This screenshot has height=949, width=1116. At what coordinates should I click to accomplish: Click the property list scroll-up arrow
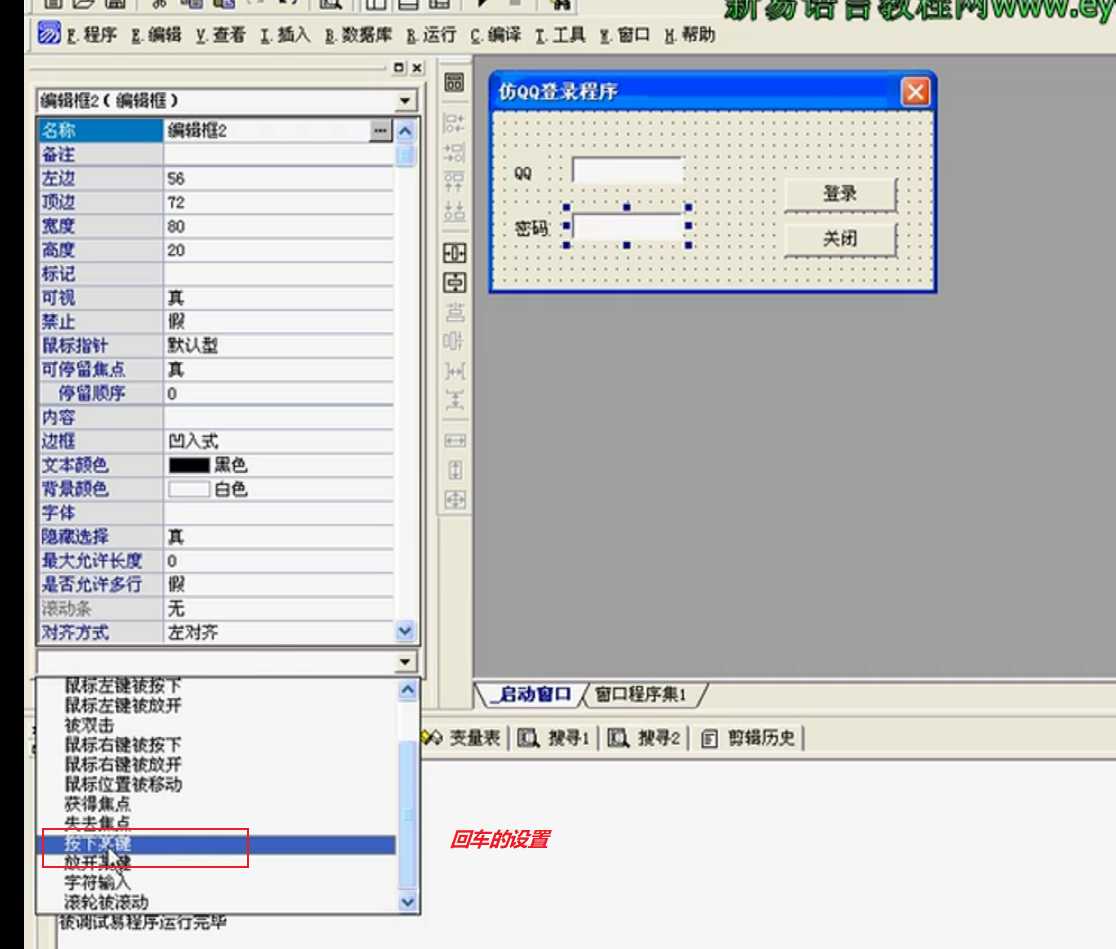tap(405, 131)
